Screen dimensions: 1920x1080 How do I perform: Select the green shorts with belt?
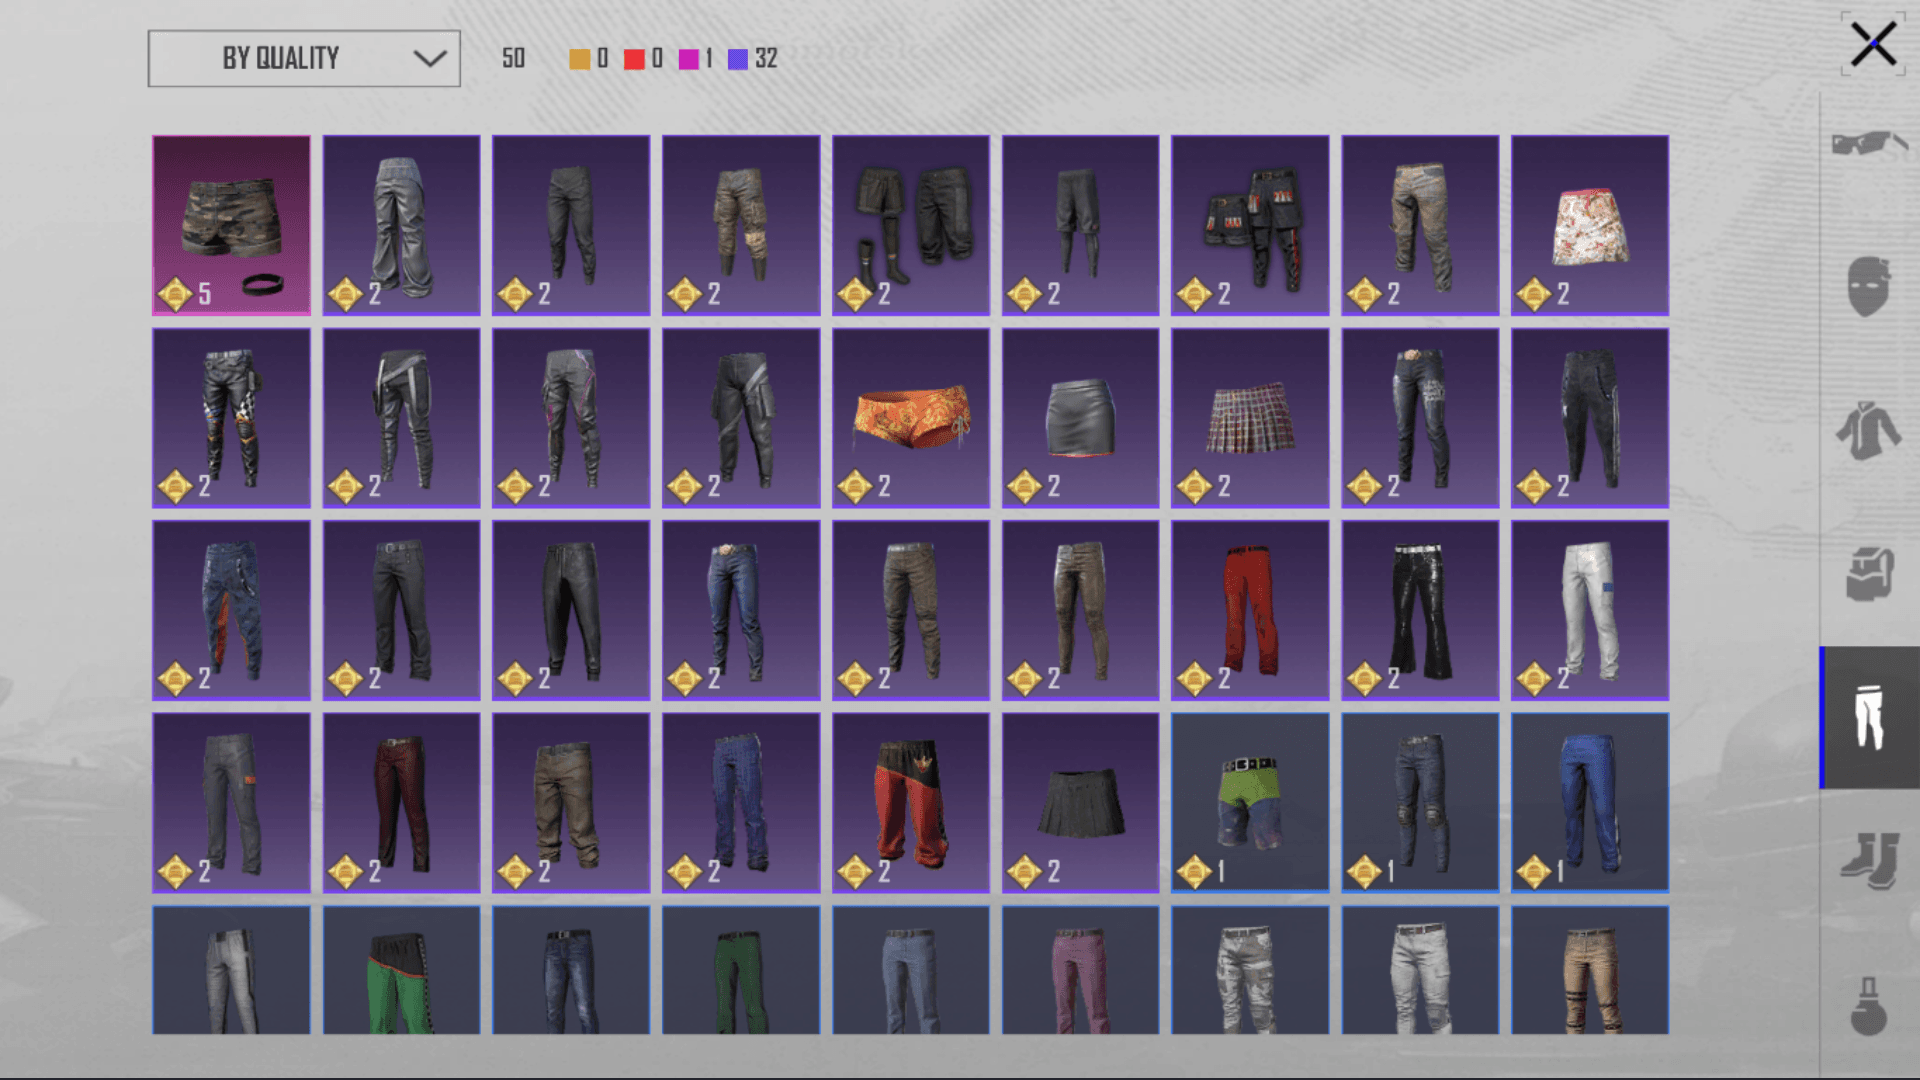(x=1250, y=803)
